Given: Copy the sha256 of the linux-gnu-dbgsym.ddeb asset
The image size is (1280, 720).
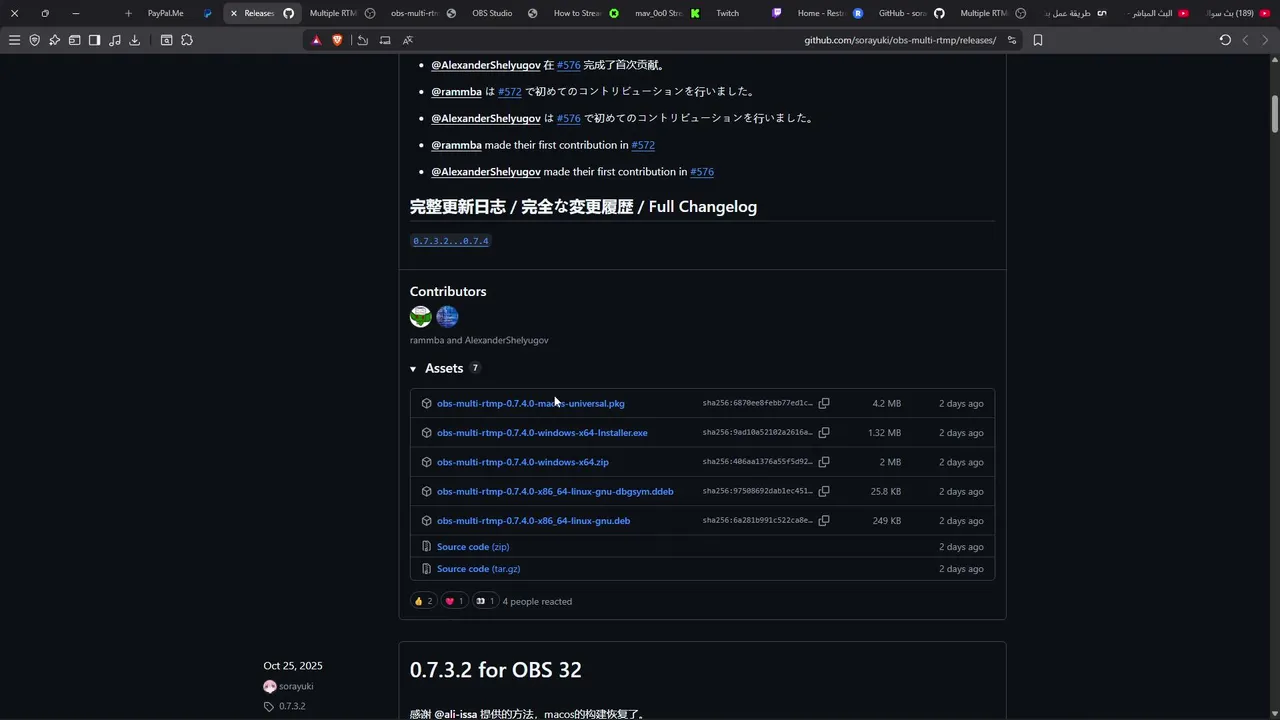Looking at the screenshot, I should click(x=824, y=491).
